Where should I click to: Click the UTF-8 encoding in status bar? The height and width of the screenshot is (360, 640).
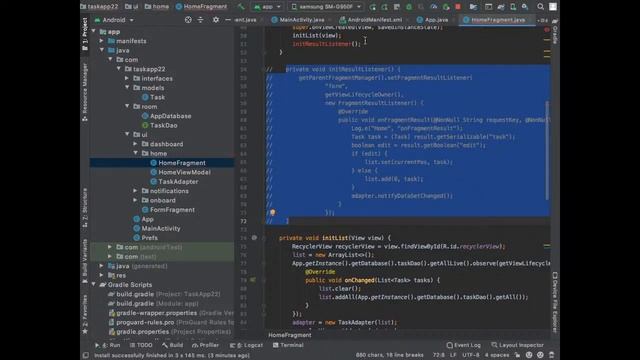click(471, 355)
